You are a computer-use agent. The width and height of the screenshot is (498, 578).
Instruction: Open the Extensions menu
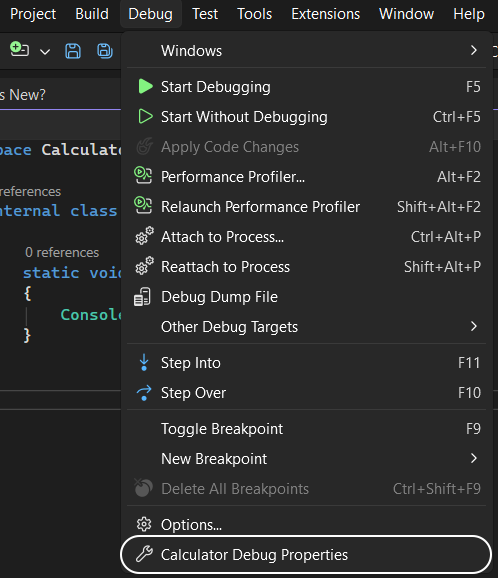coord(325,14)
